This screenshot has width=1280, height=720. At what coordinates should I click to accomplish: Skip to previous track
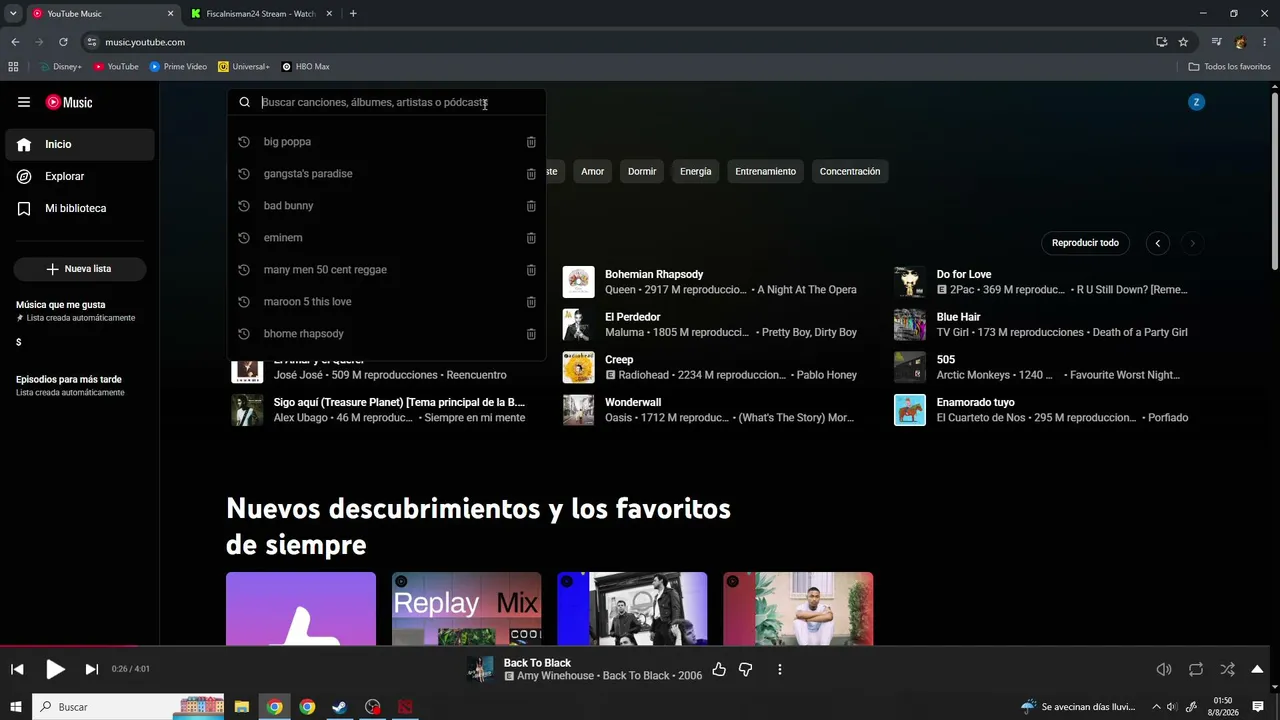click(x=17, y=669)
